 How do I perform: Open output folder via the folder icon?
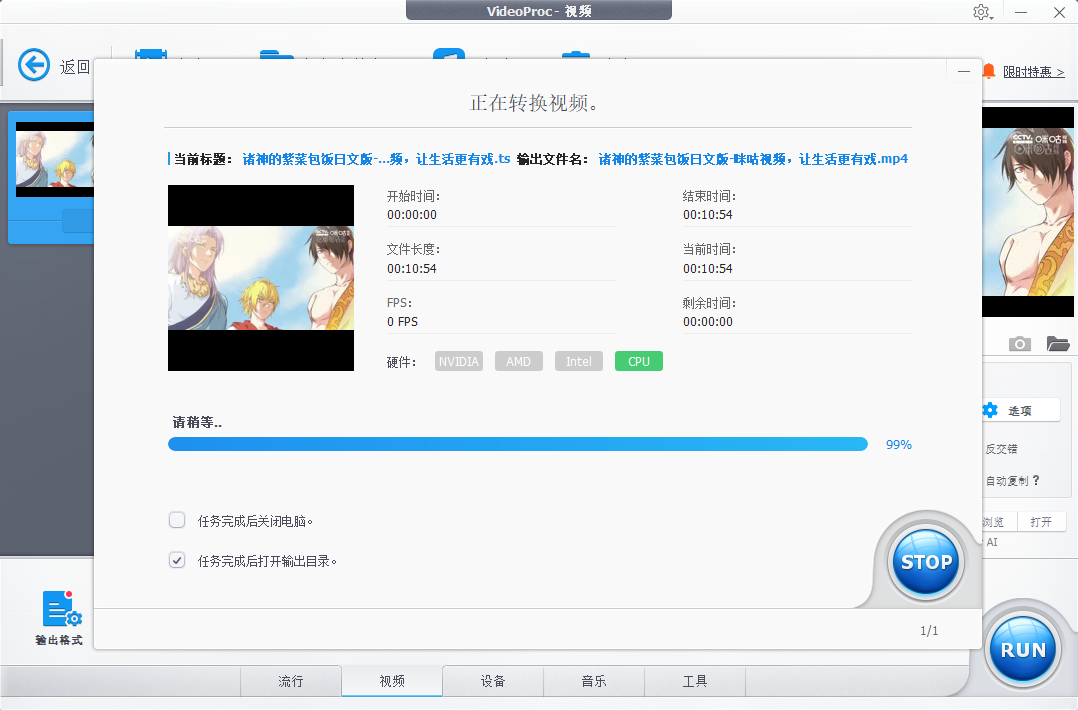(x=1058, y=344)
